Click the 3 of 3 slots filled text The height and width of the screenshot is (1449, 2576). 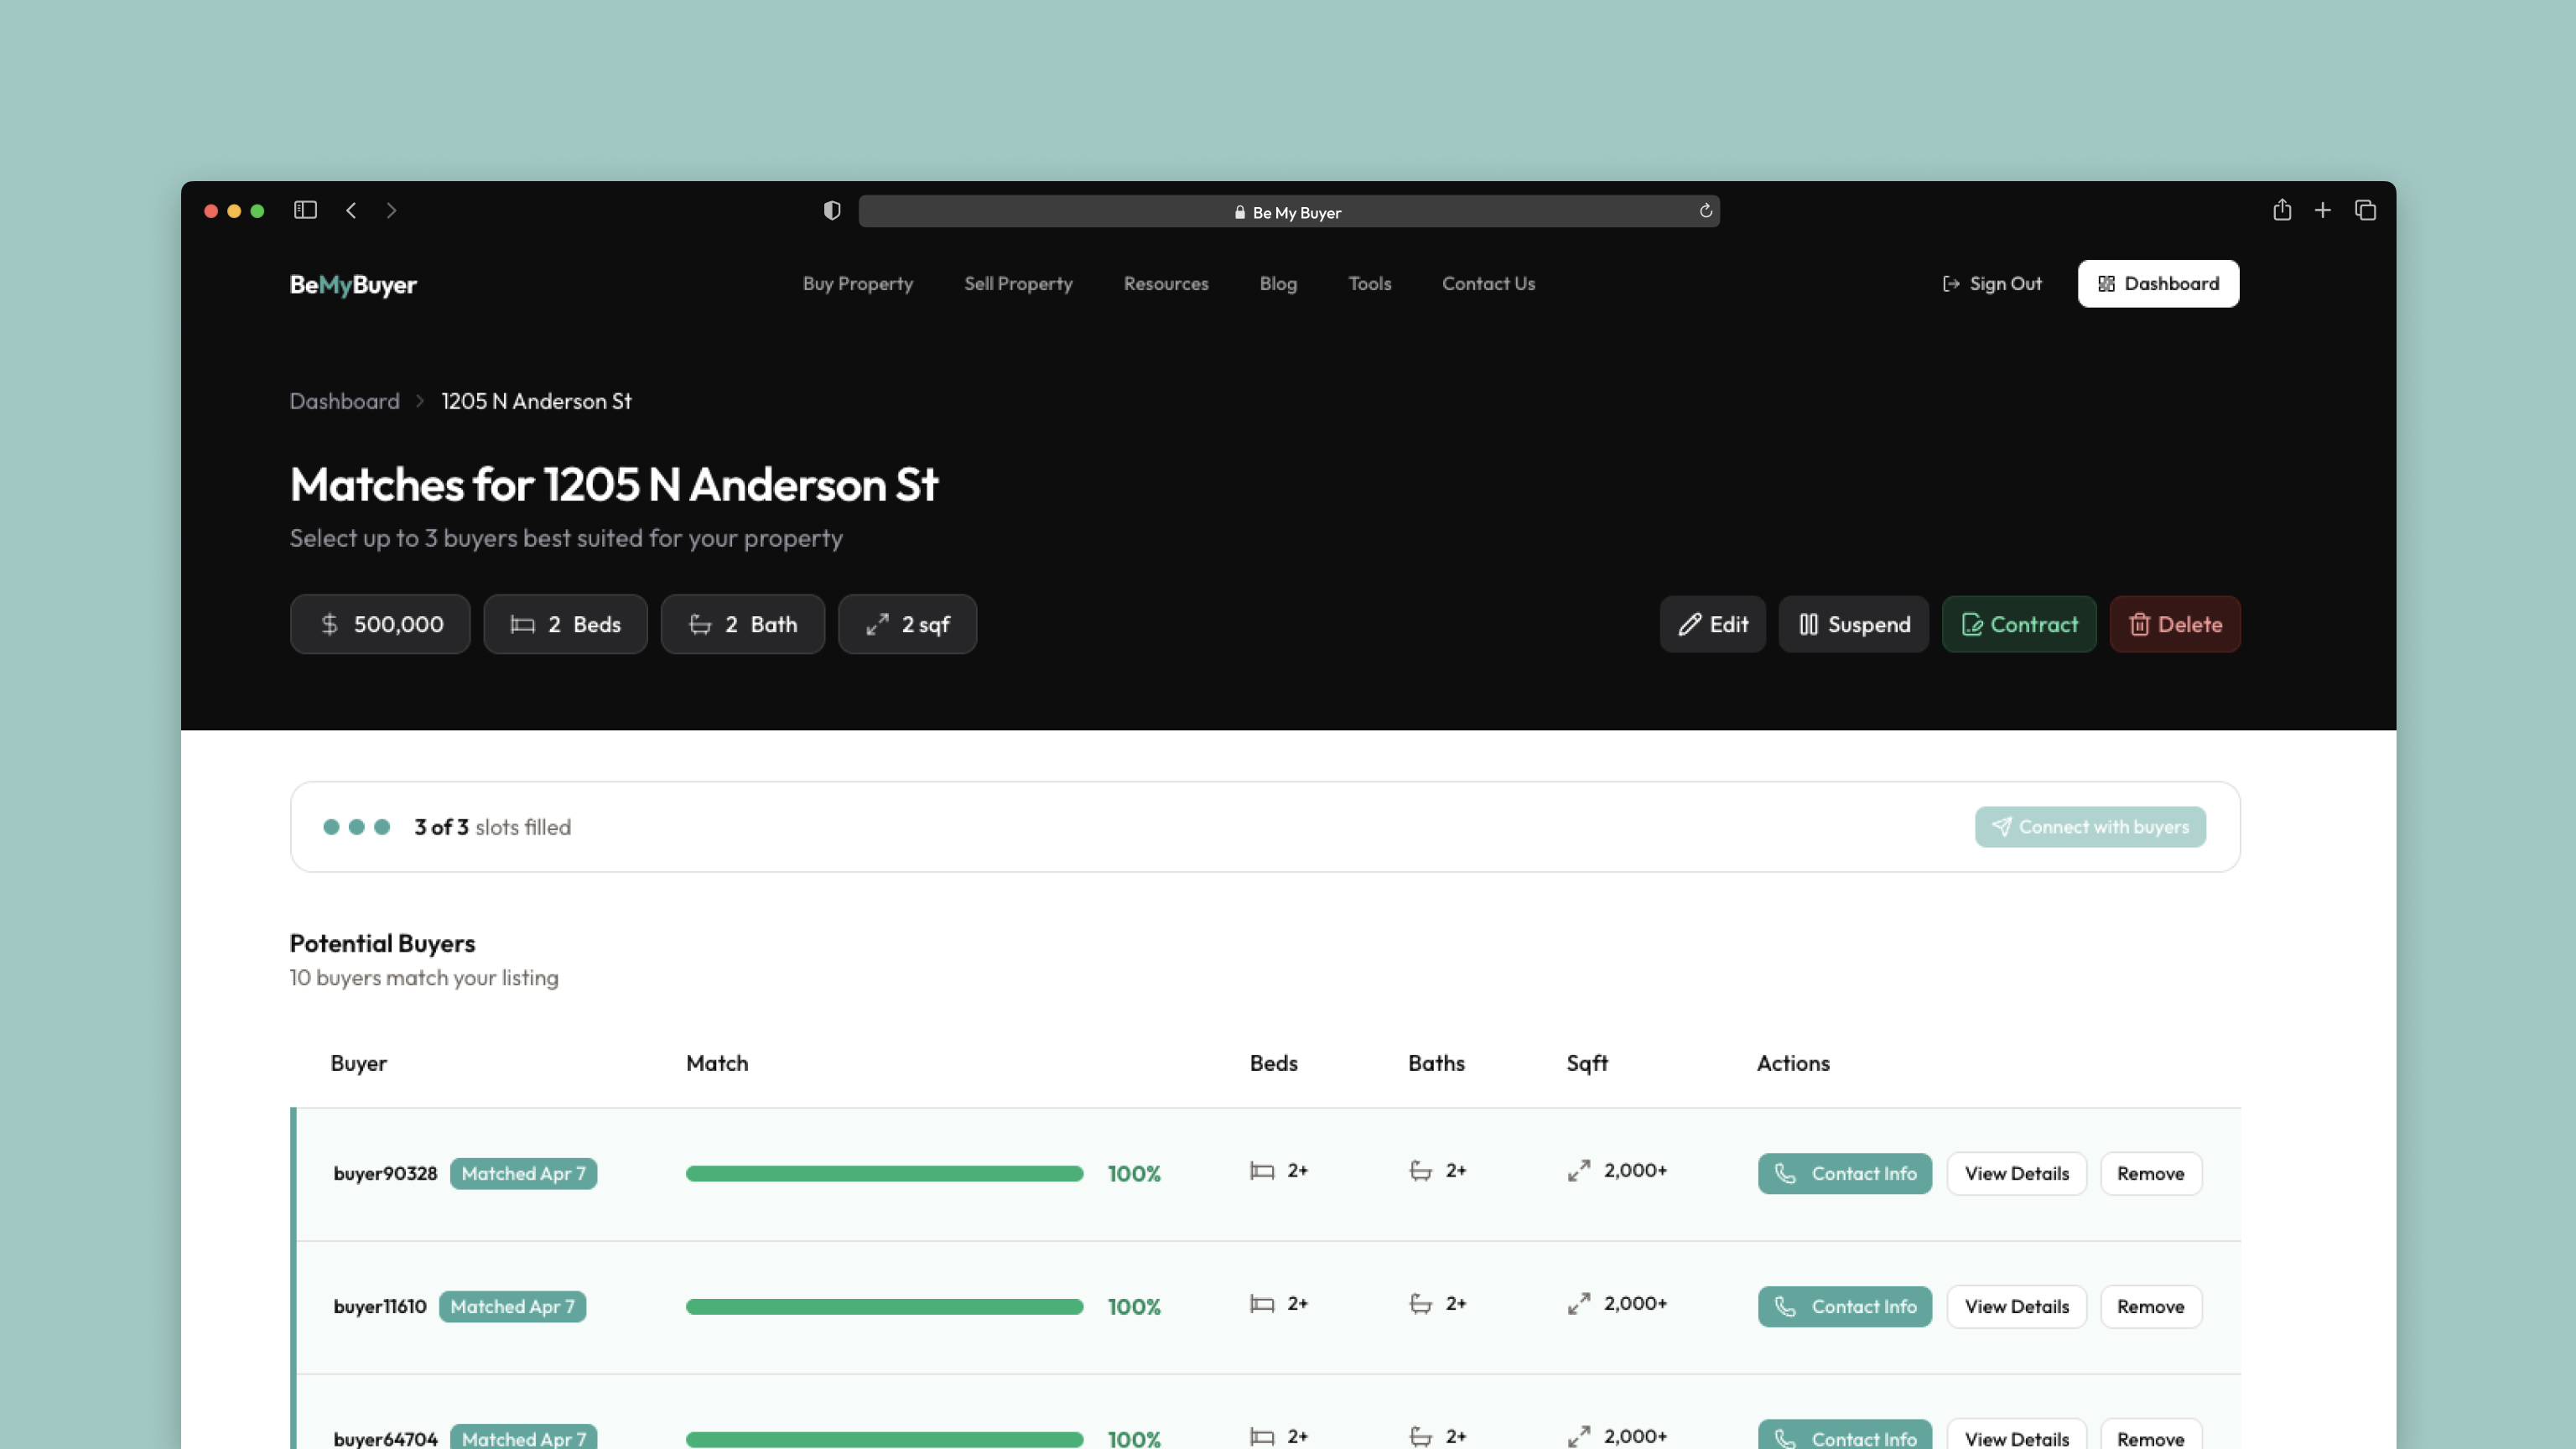492,827
